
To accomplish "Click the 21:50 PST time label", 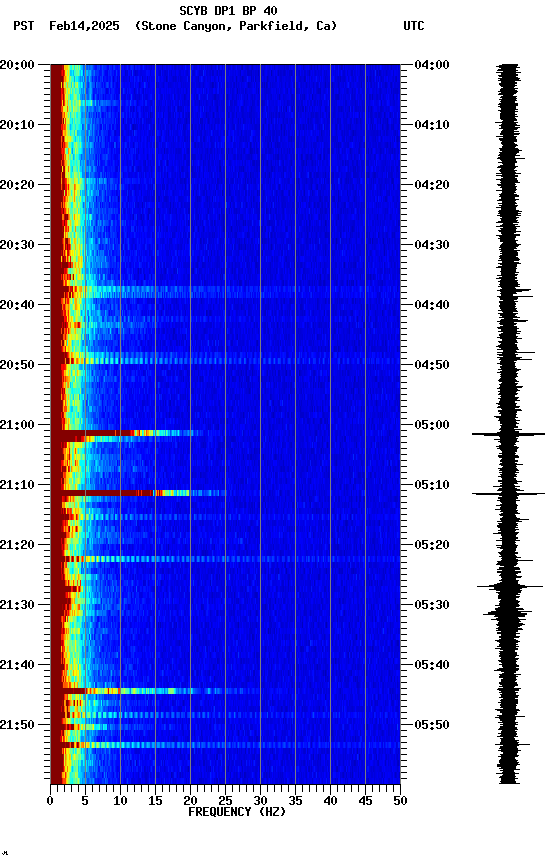I will coord(17,725).
